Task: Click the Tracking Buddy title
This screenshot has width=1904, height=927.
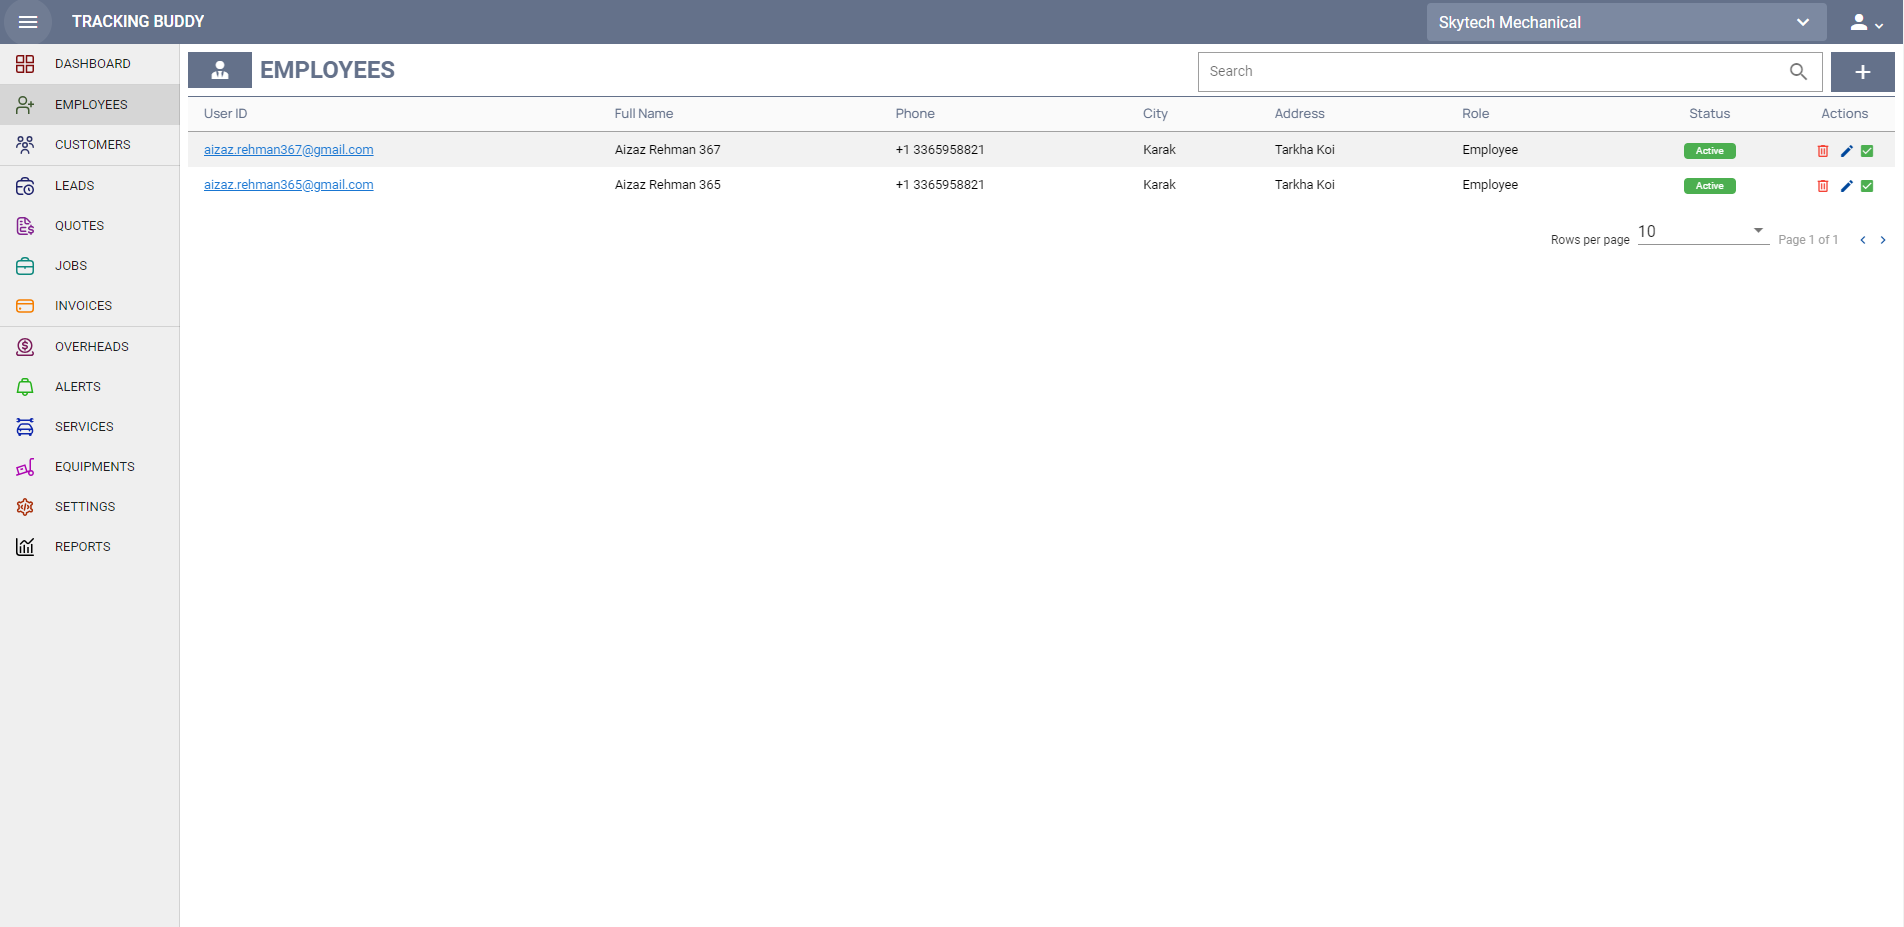Action: pyautogui.click(x=138, y=22)
